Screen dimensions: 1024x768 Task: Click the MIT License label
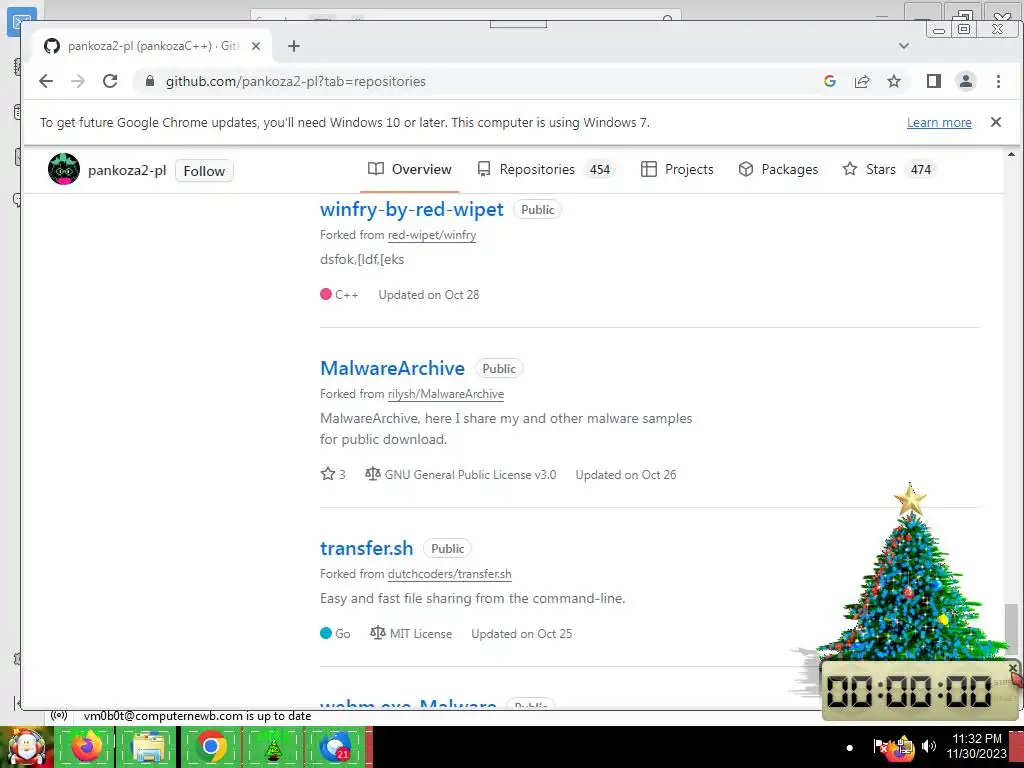click(421, 633)
